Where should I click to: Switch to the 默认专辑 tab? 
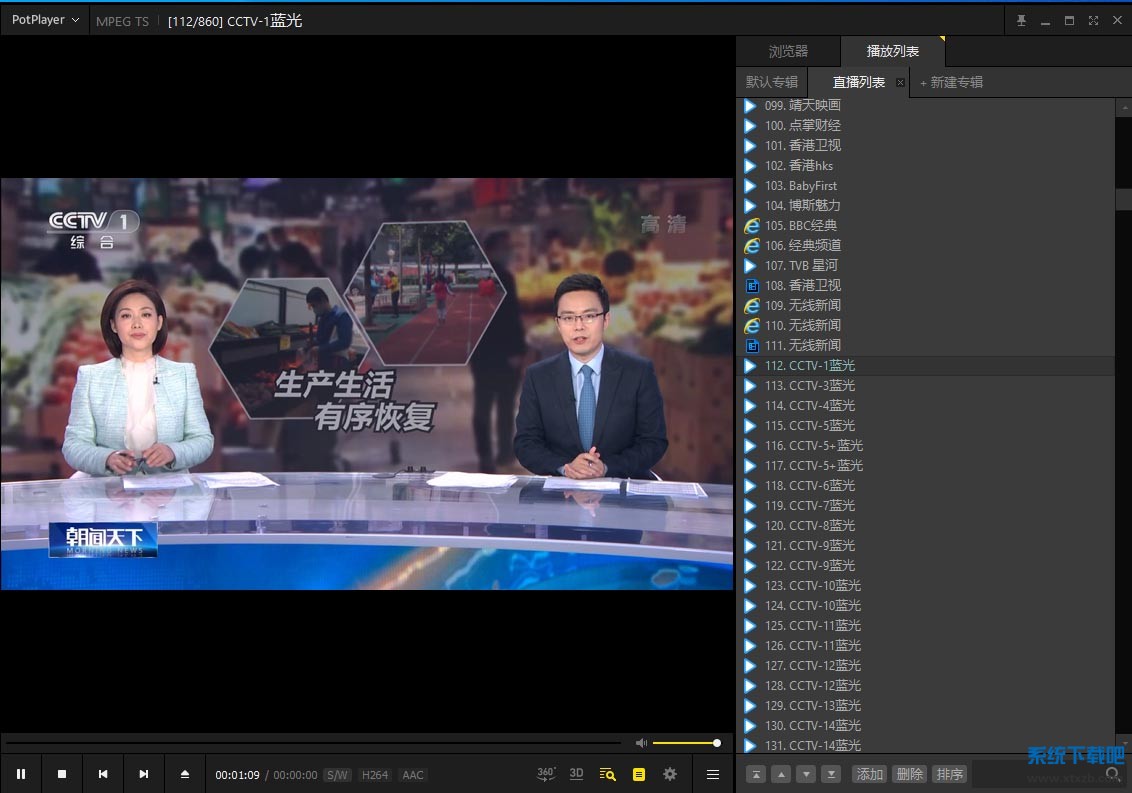(772, 82)
